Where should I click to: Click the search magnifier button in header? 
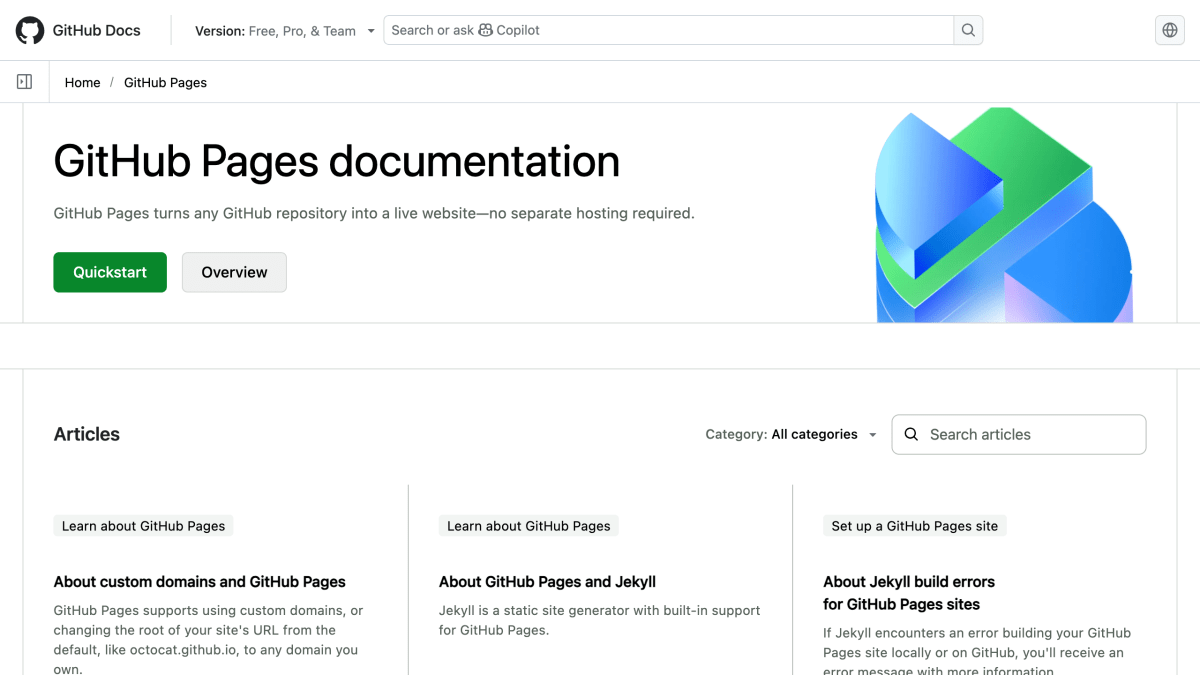coord(968,30)
